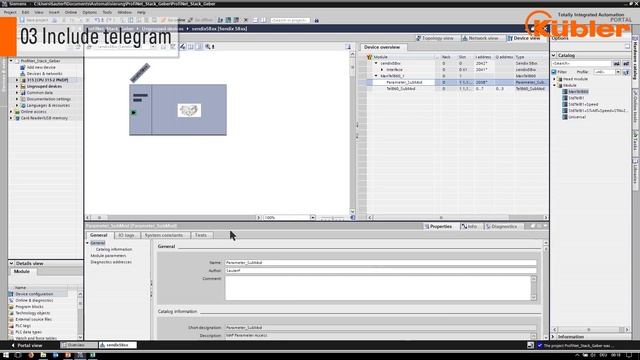Switch to the System constants tab
This screenshot has width=640, height=360.
click(164, 235)
